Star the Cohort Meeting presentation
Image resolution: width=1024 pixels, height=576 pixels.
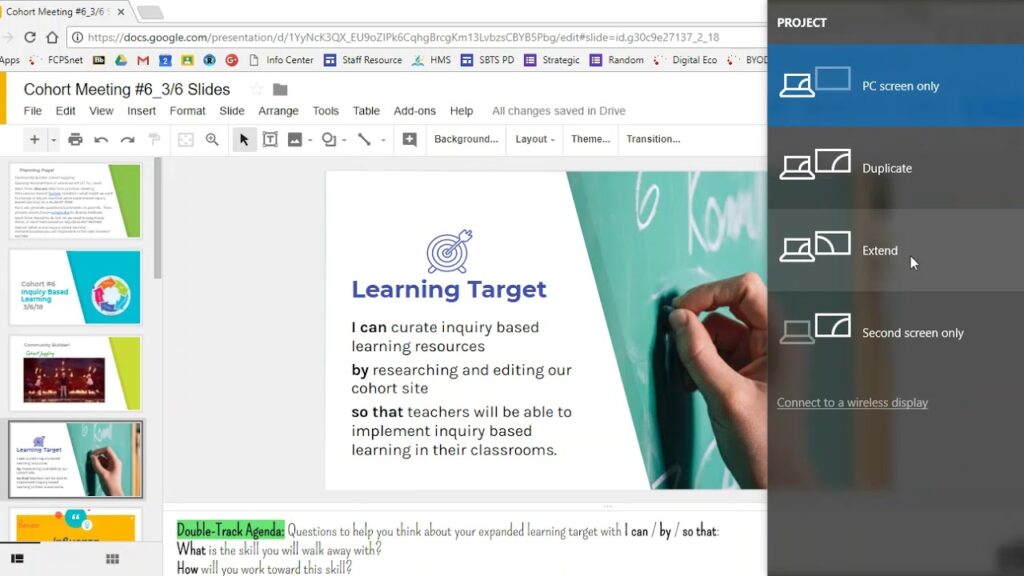(256, 90)
